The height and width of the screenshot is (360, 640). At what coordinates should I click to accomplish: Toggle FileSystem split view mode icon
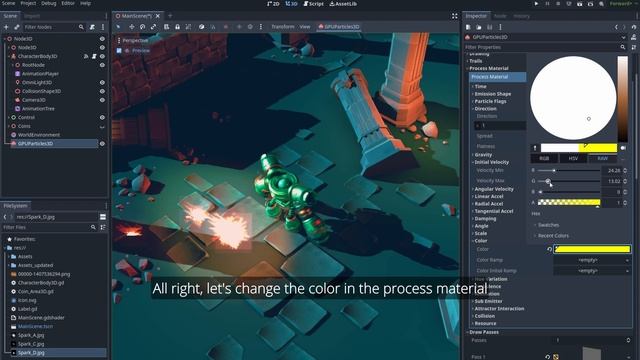(x=103, y=217)
